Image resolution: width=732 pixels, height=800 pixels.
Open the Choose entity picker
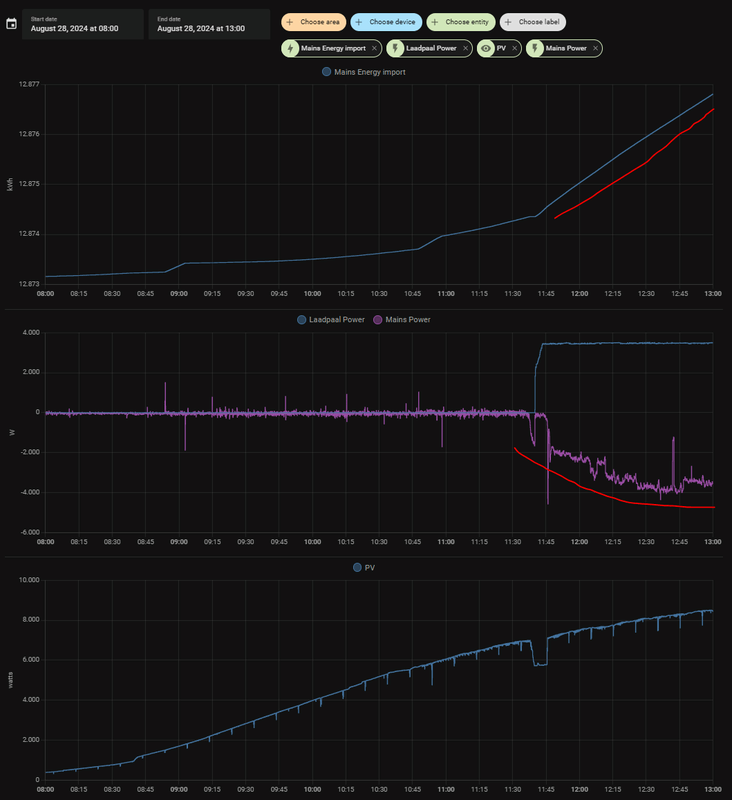point(461,22)
